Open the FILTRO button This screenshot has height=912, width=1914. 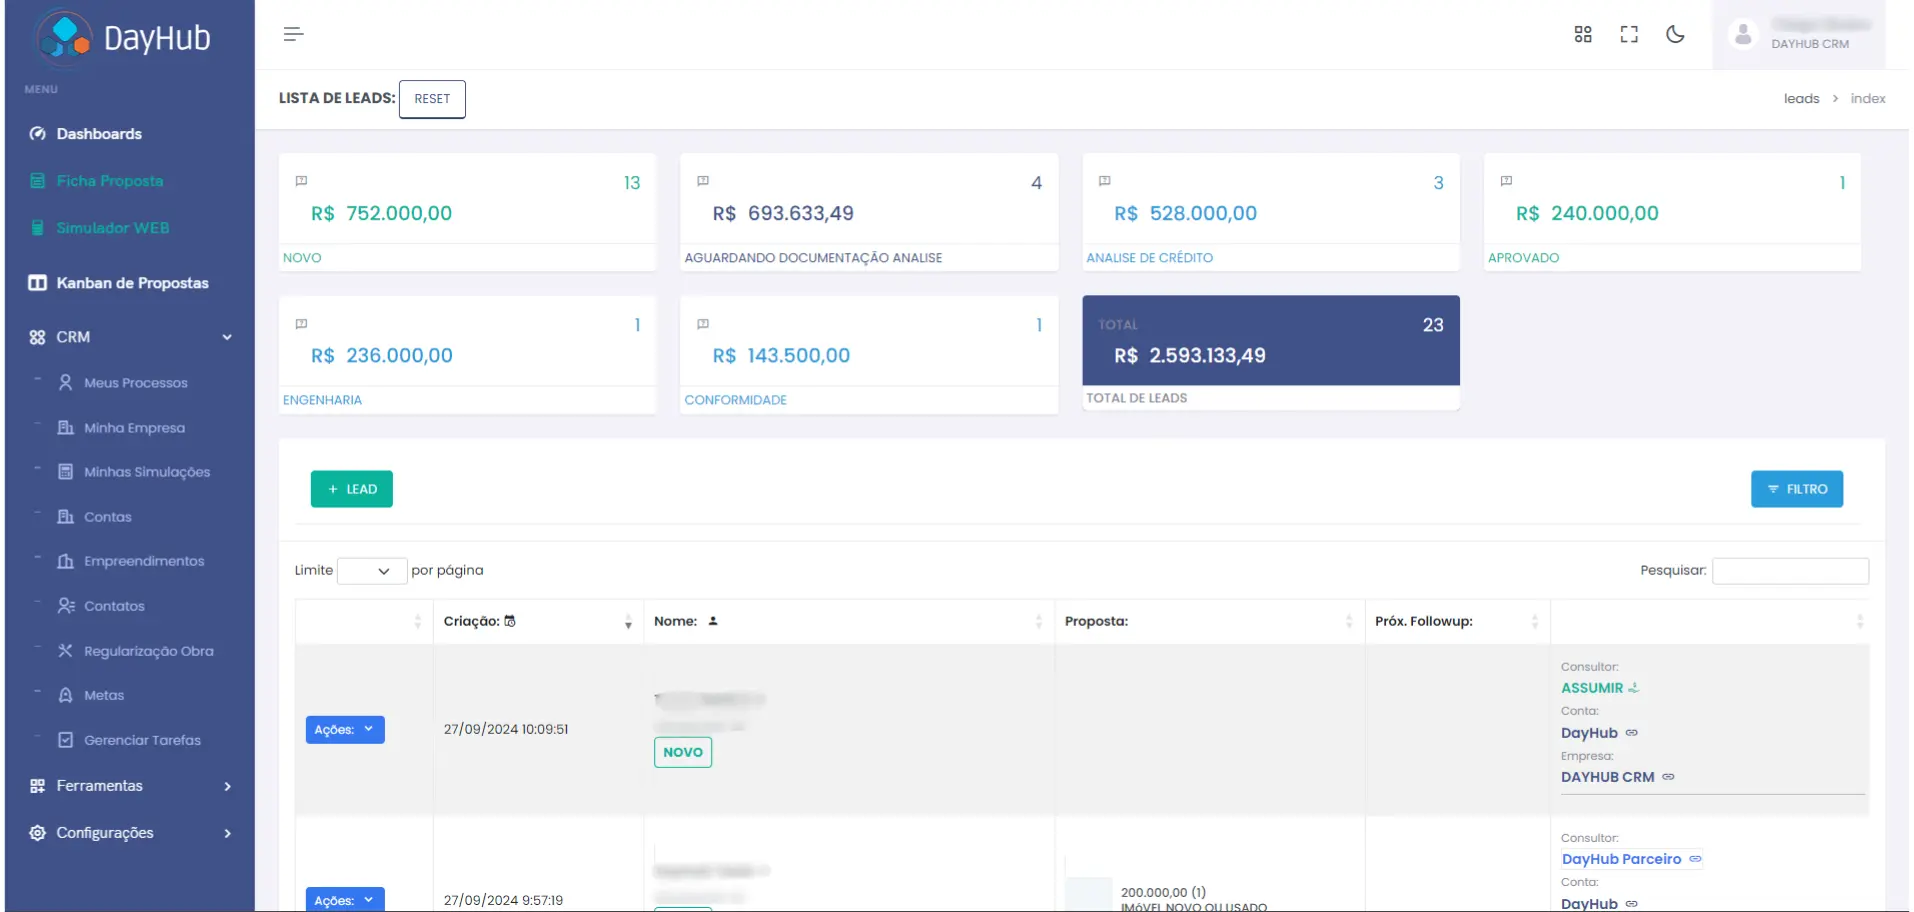(1797, 489)
